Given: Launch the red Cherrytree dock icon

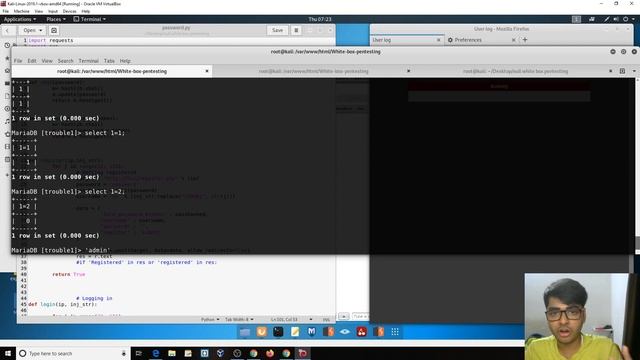Looking at the screenshot, I should pyautogui.click(x=362, y=332).
